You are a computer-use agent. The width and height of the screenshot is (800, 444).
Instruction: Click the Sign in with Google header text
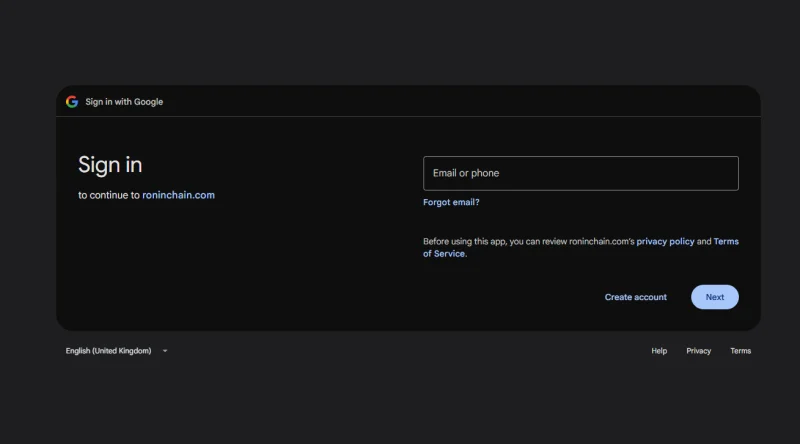(124, 102)
